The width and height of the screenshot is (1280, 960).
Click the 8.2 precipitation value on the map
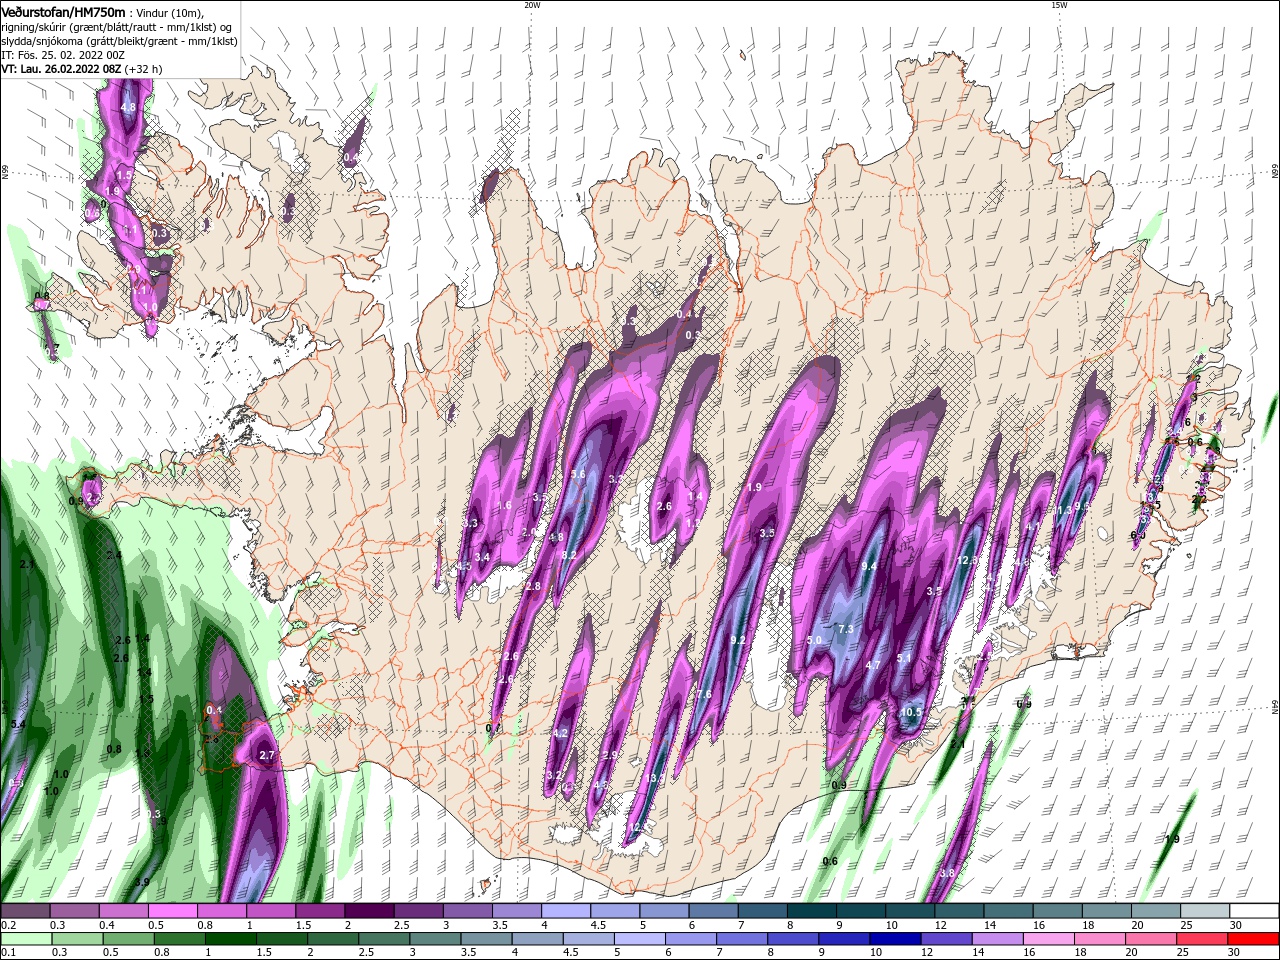(x=569, y=555)
